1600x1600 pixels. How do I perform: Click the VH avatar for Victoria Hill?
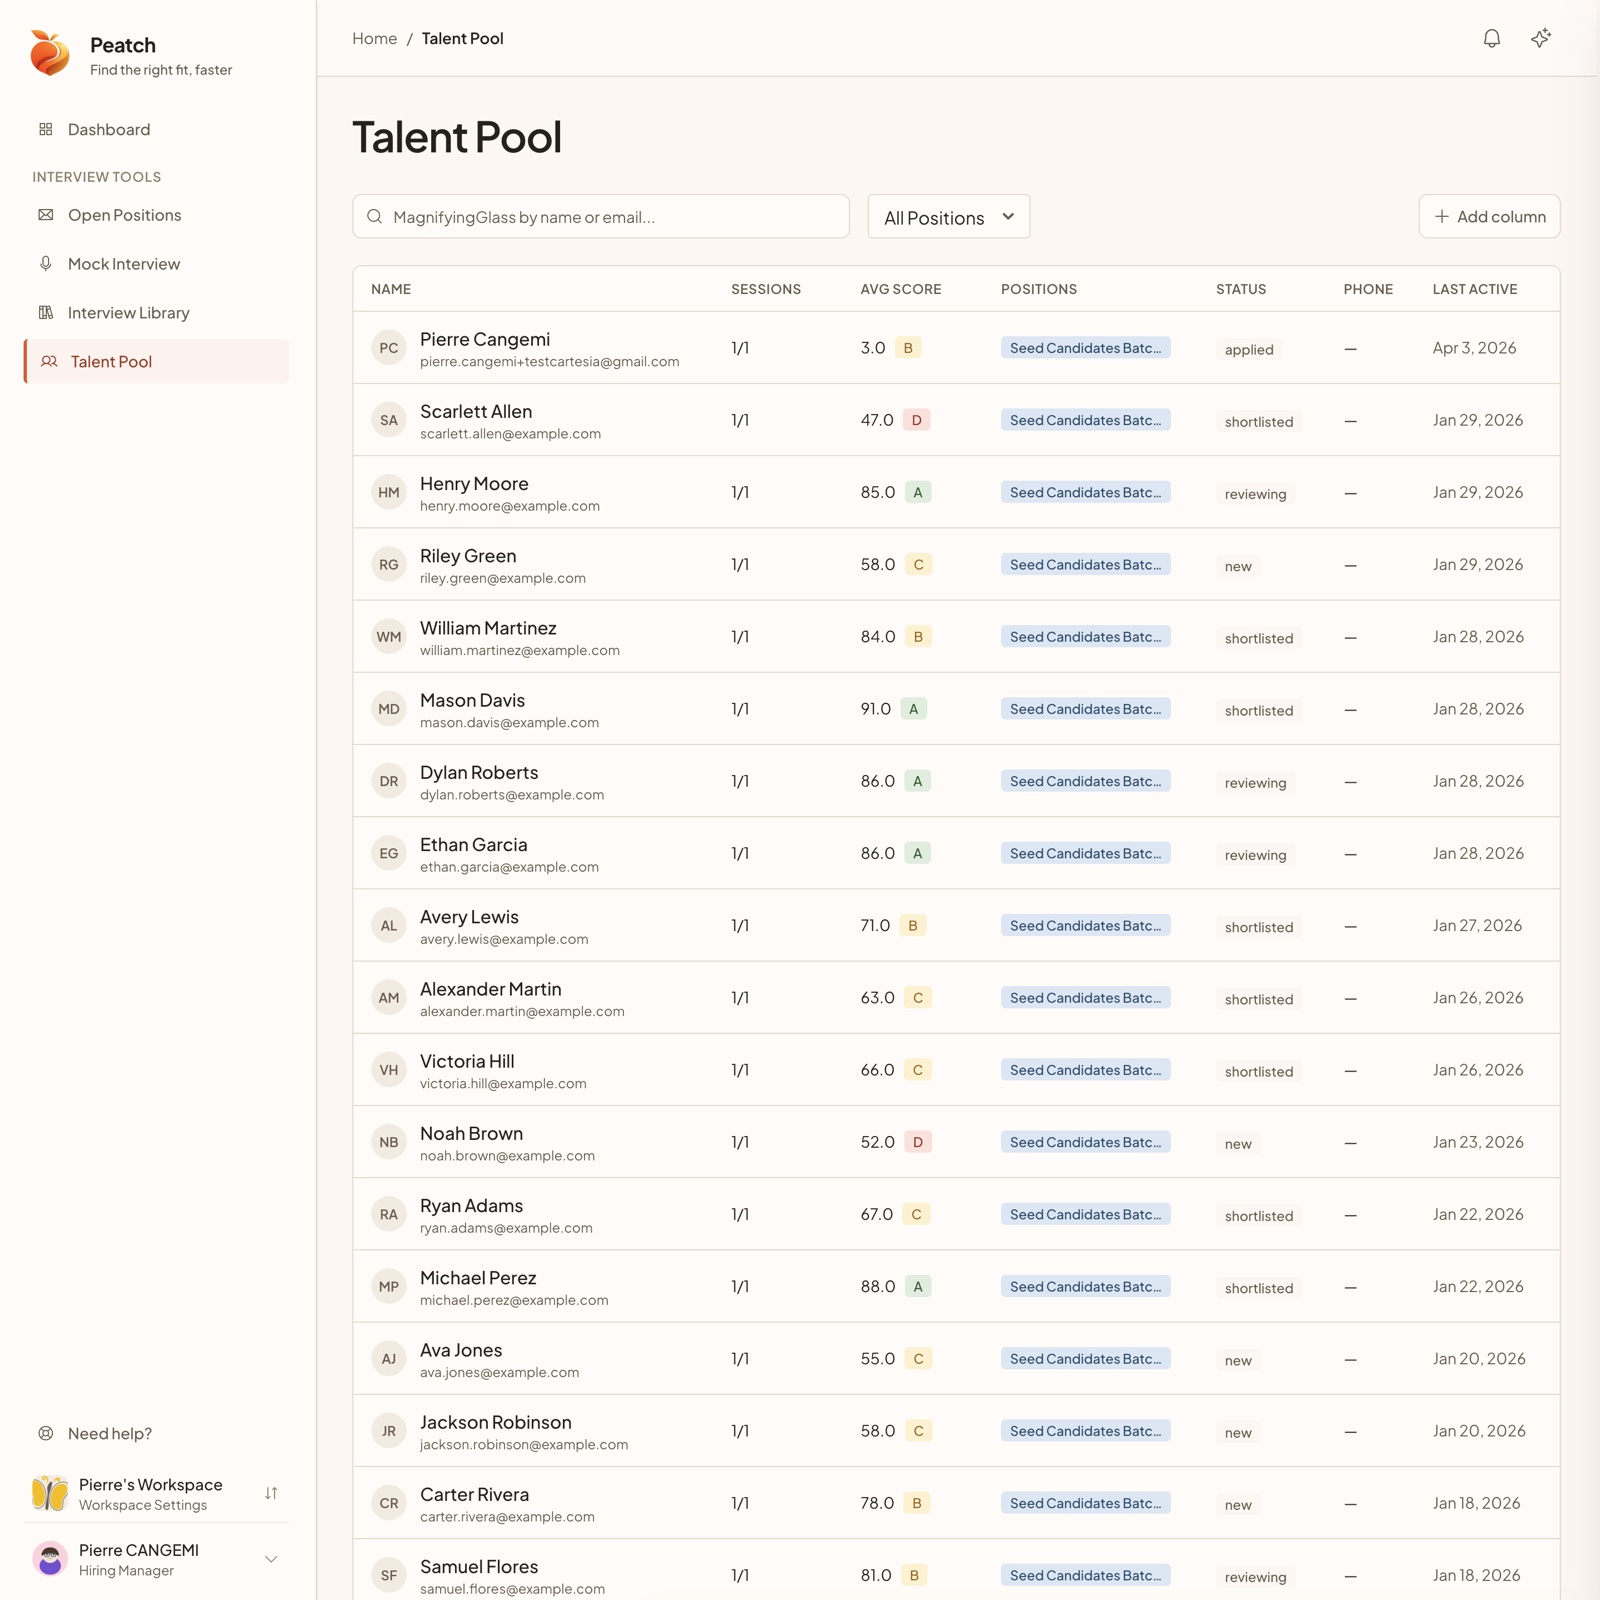389,1070
